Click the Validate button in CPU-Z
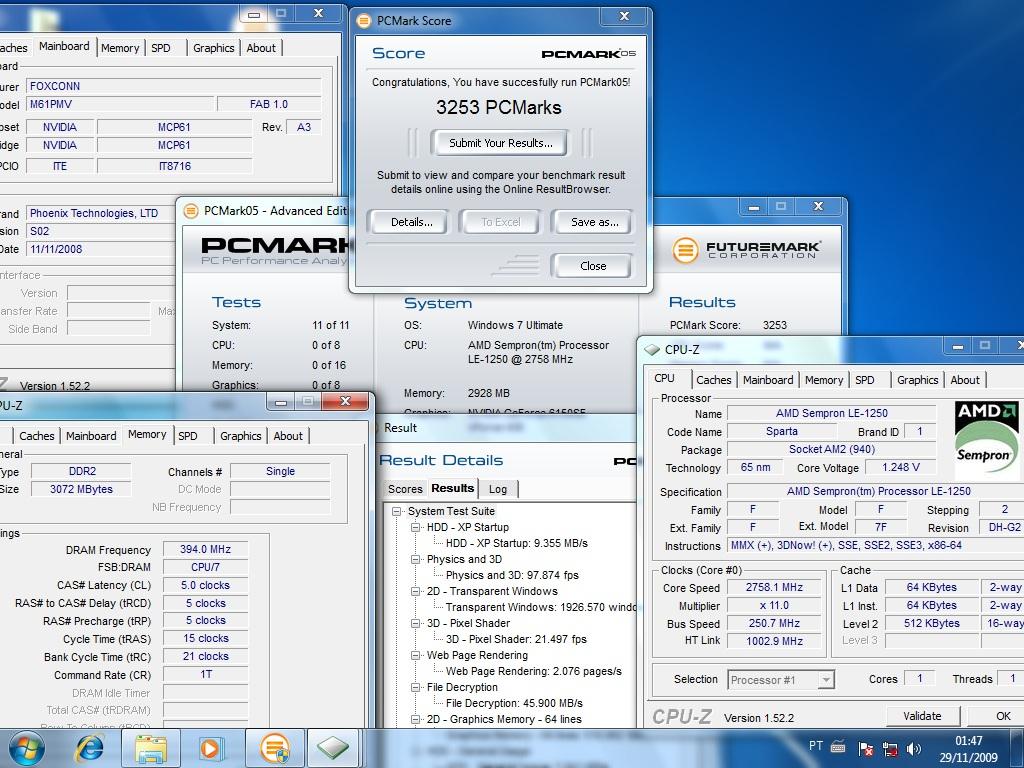The height and width of the screenshot is (768, 1024). 922,716
